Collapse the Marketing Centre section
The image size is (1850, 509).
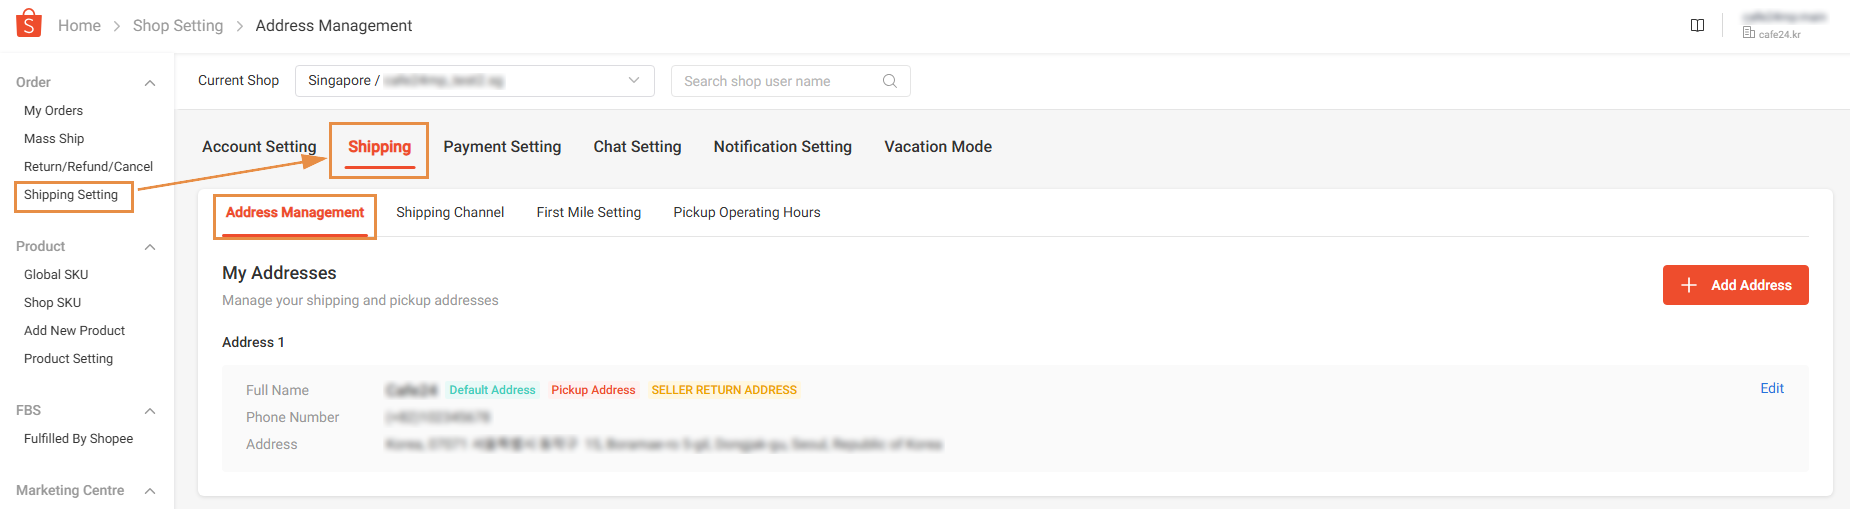click(150, 491)
